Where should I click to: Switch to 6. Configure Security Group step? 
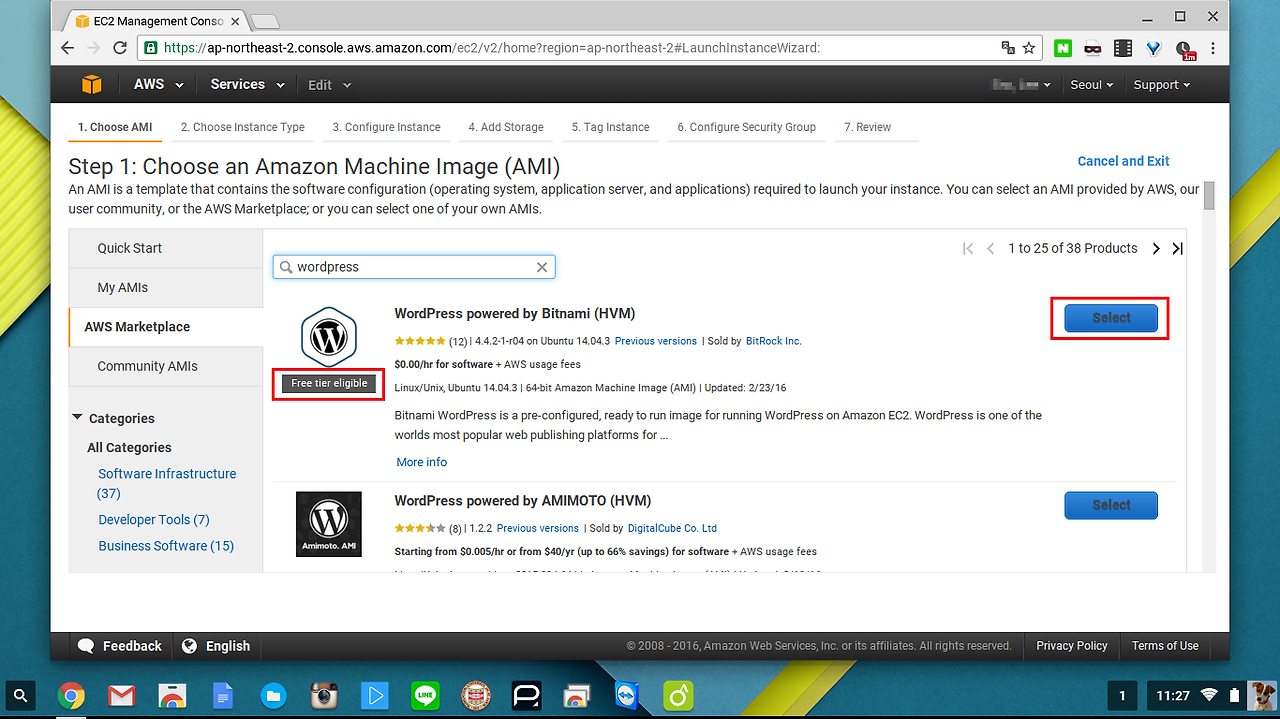click(746, 127)
